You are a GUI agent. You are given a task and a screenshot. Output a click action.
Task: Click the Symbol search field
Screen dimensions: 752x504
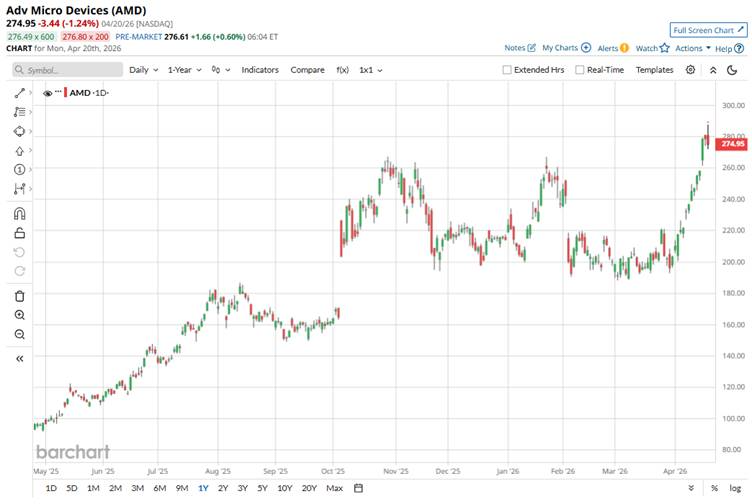(x=66, y=70)
